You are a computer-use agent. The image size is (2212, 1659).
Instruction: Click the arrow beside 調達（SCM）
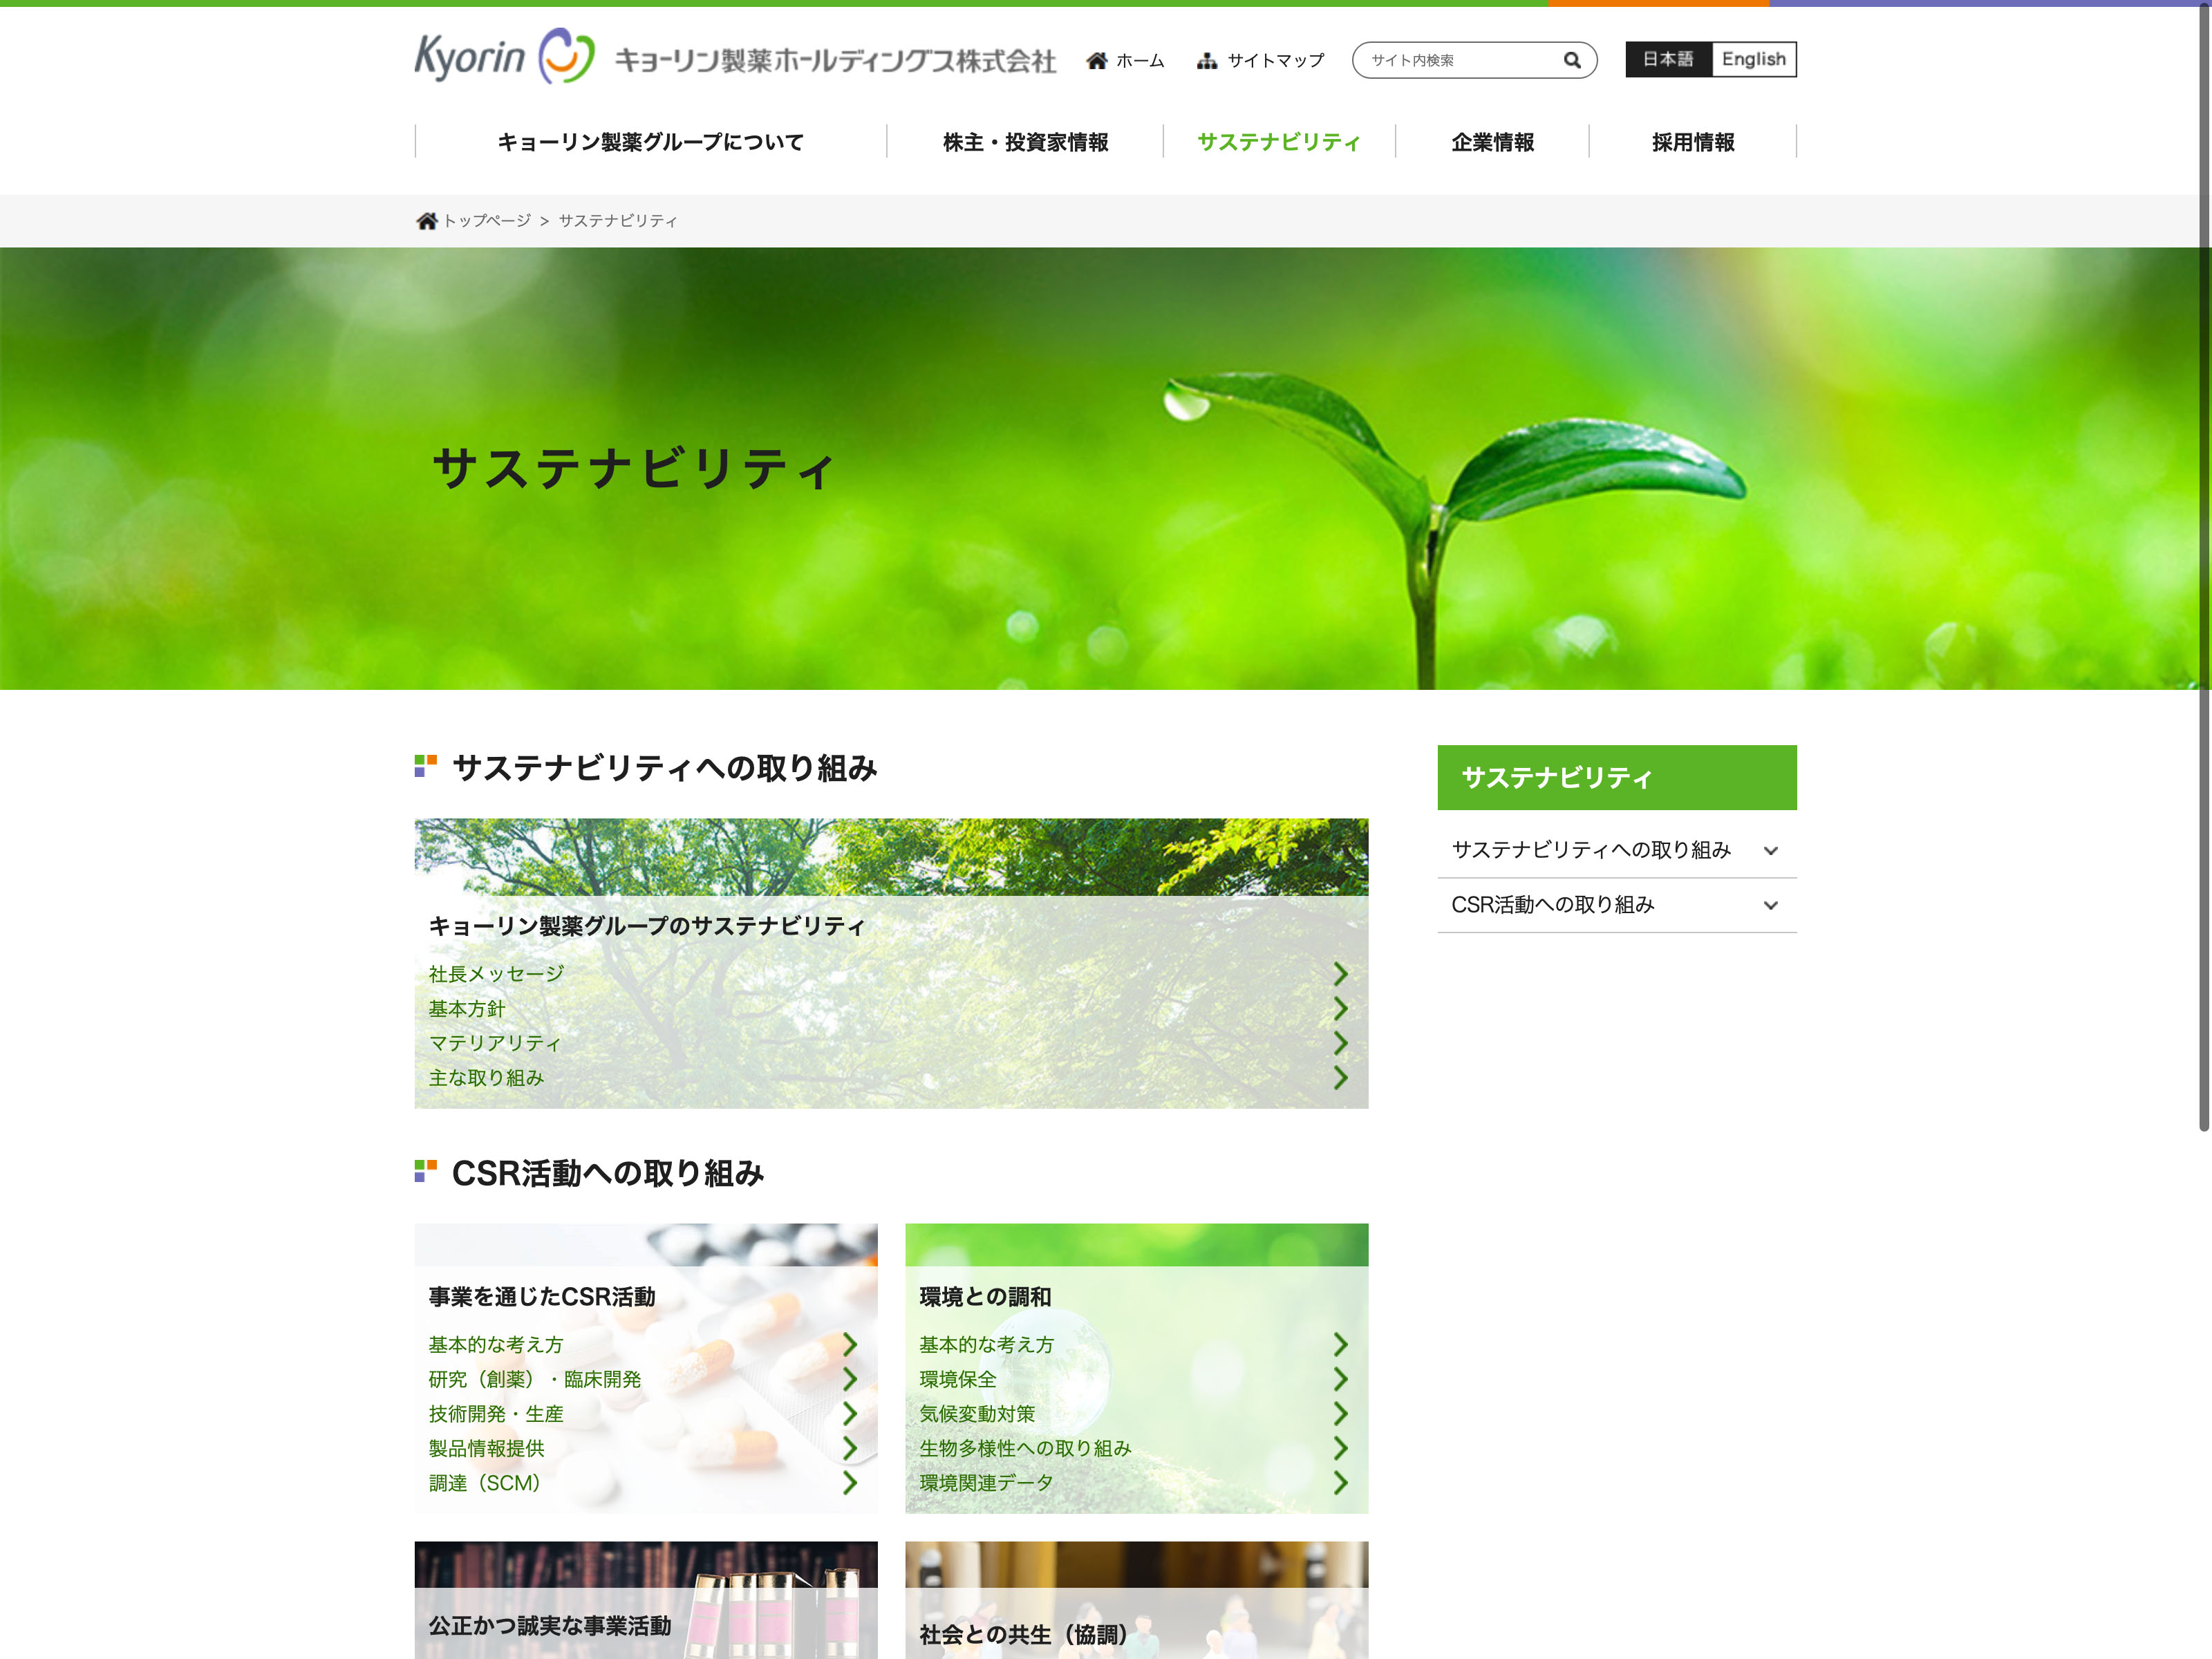coord(849,1483)
